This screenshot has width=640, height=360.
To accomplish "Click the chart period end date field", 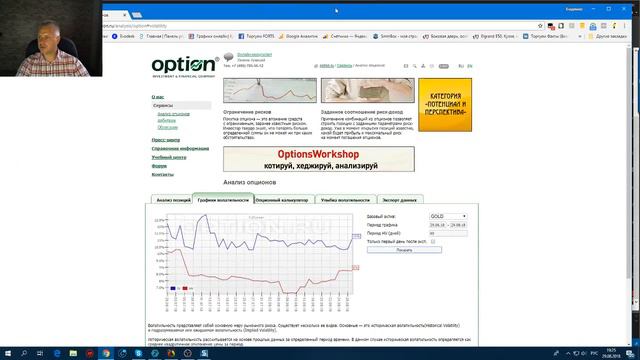I will pyautogui.click(x=458, y=225).
